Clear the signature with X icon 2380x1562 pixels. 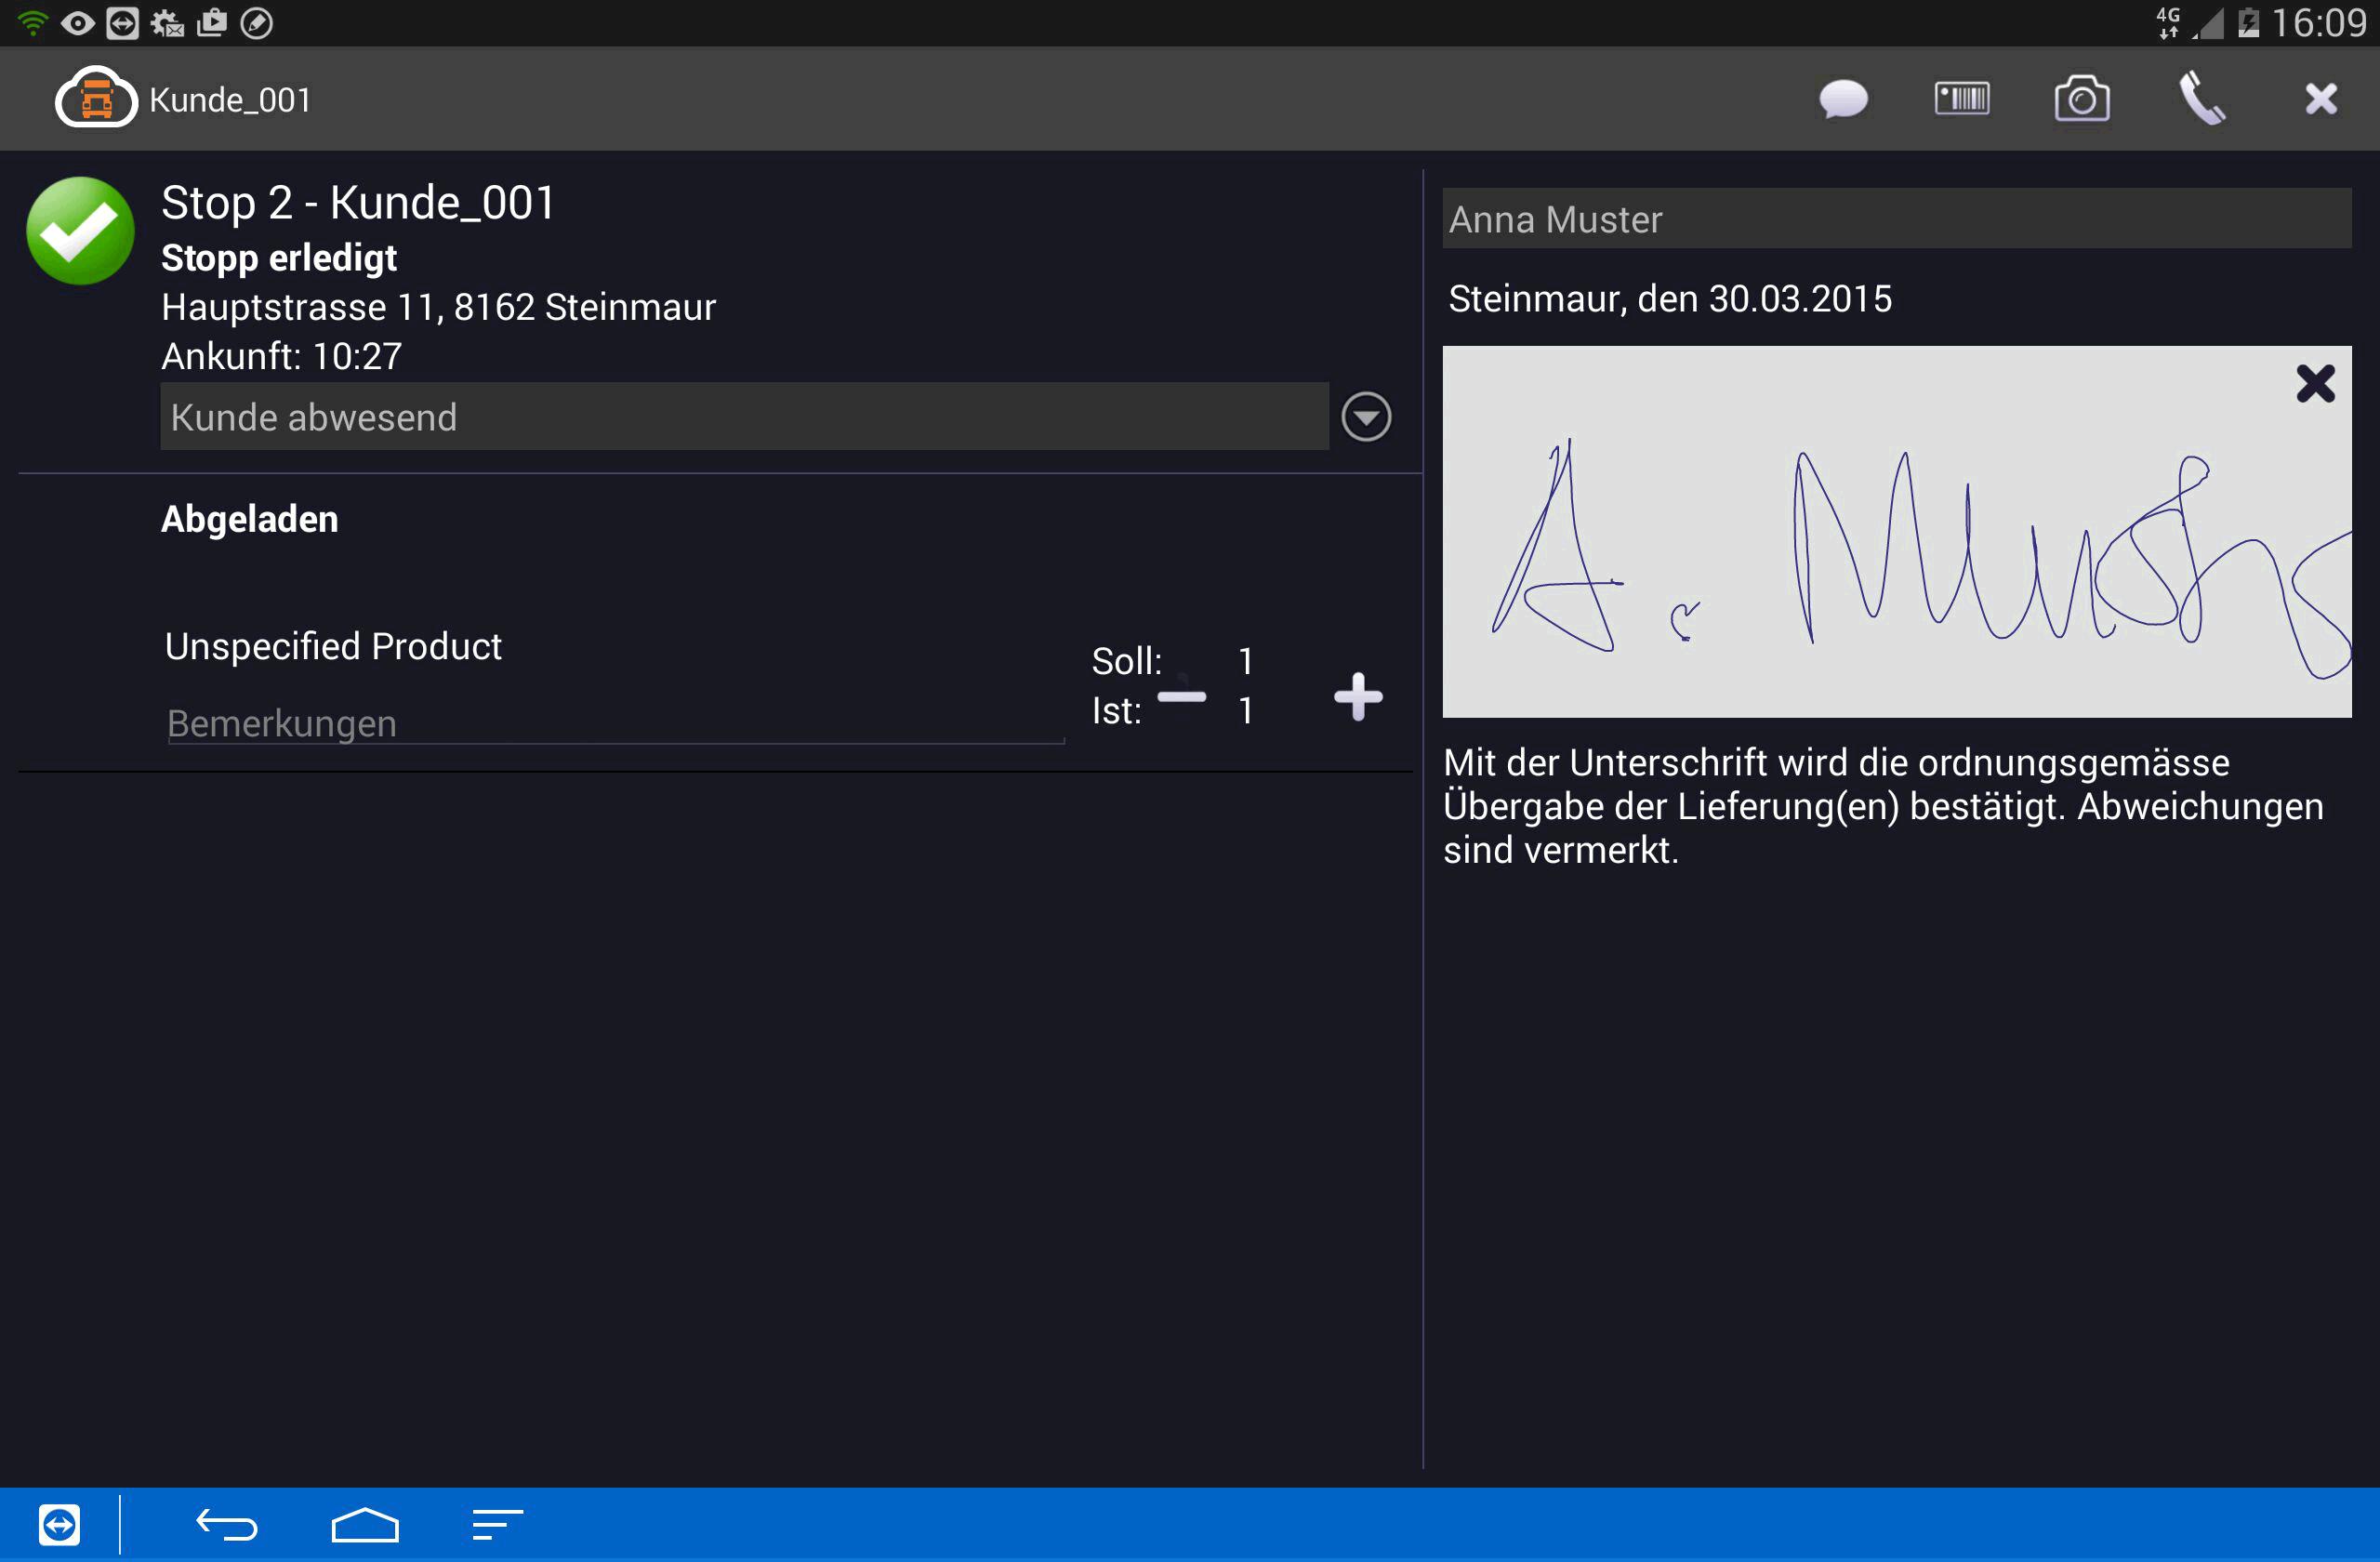2314,384
